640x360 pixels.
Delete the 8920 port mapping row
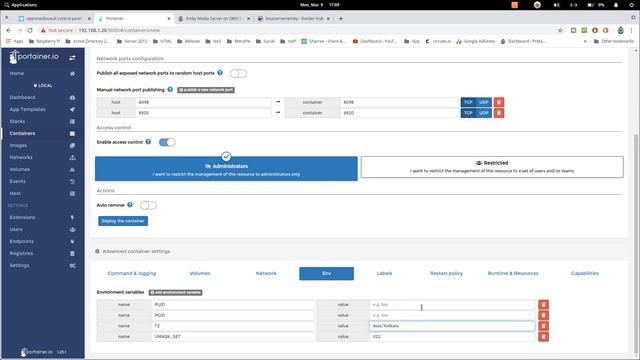click(x=499, y=113)
